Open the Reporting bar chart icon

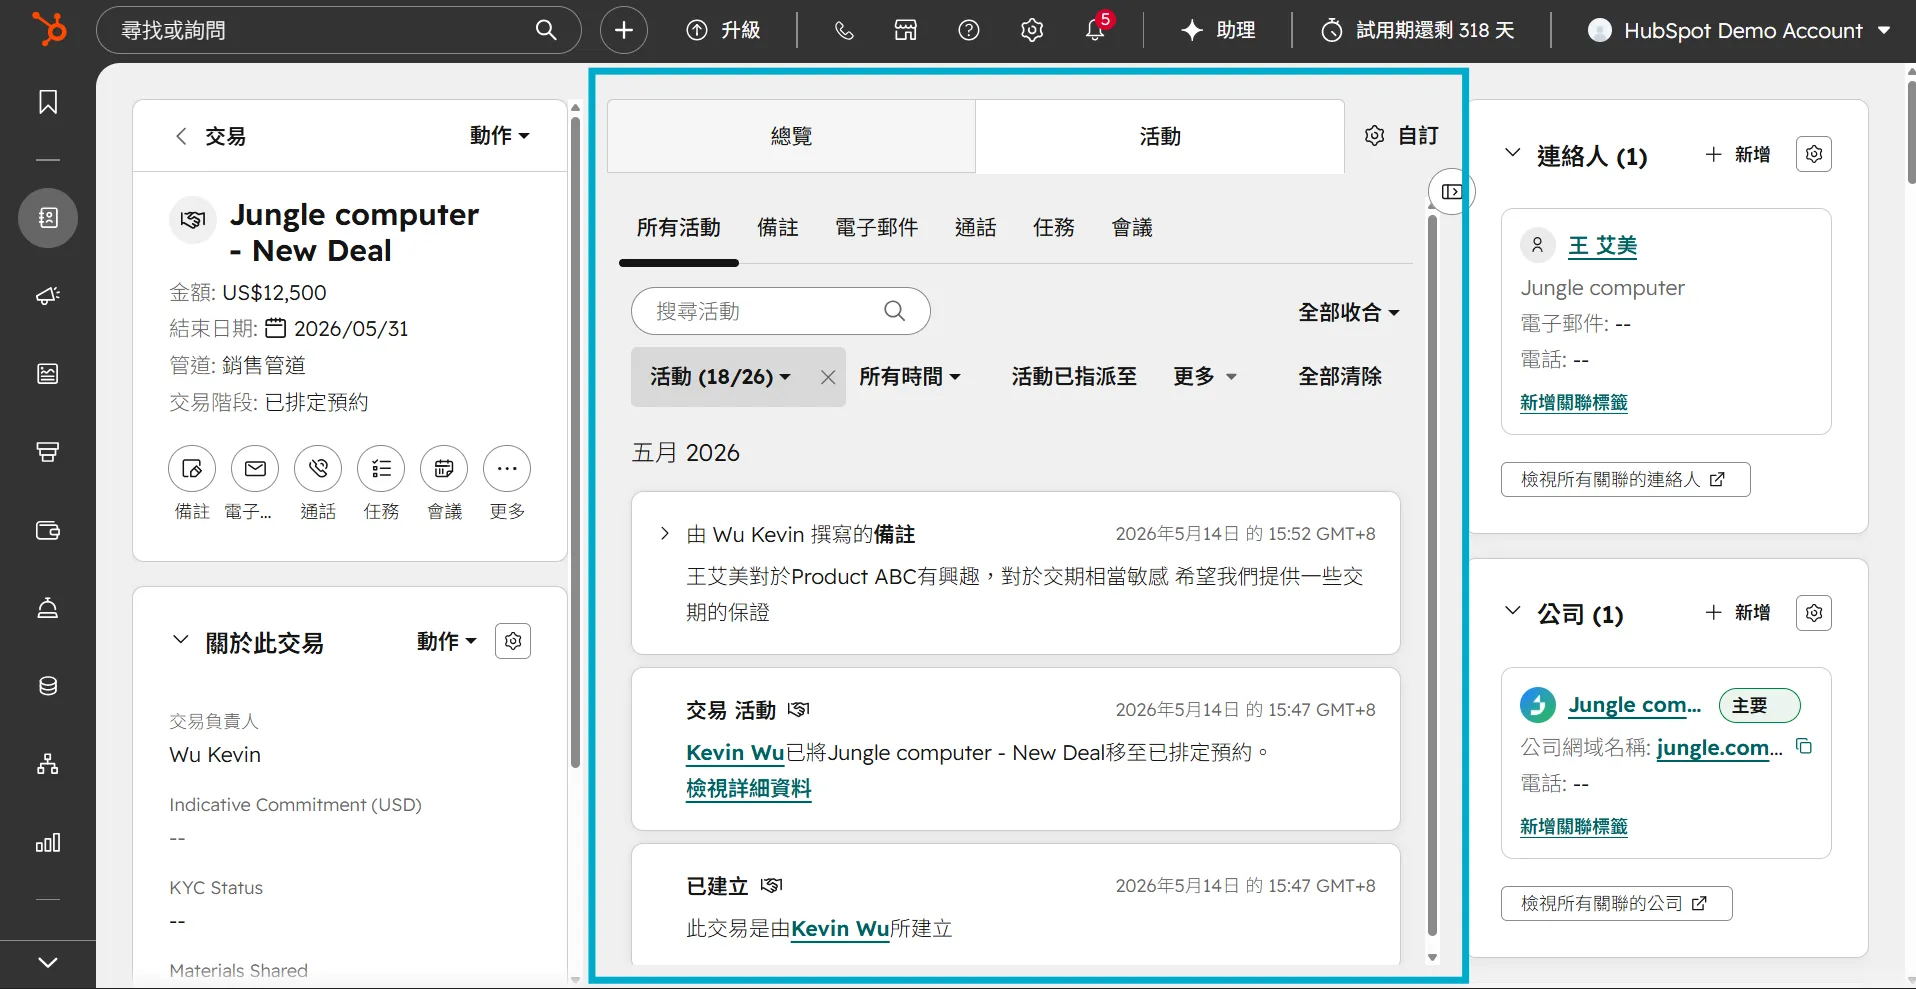click(x=48, y=842)
